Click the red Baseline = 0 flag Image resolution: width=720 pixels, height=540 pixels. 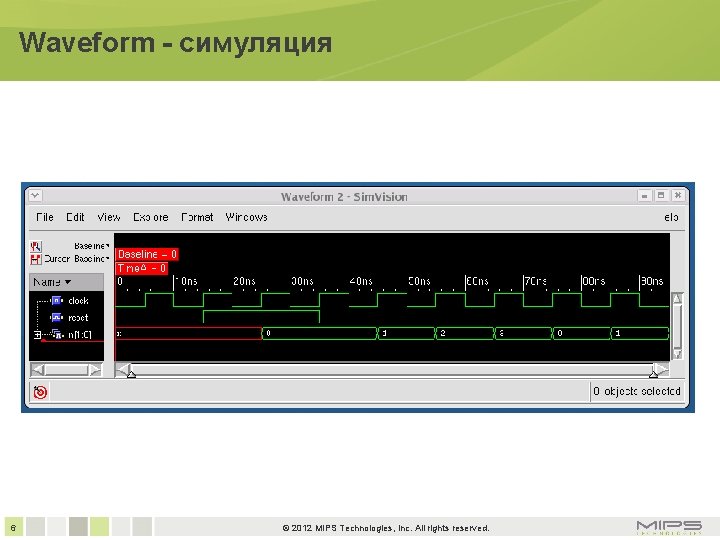click(147, 254)
